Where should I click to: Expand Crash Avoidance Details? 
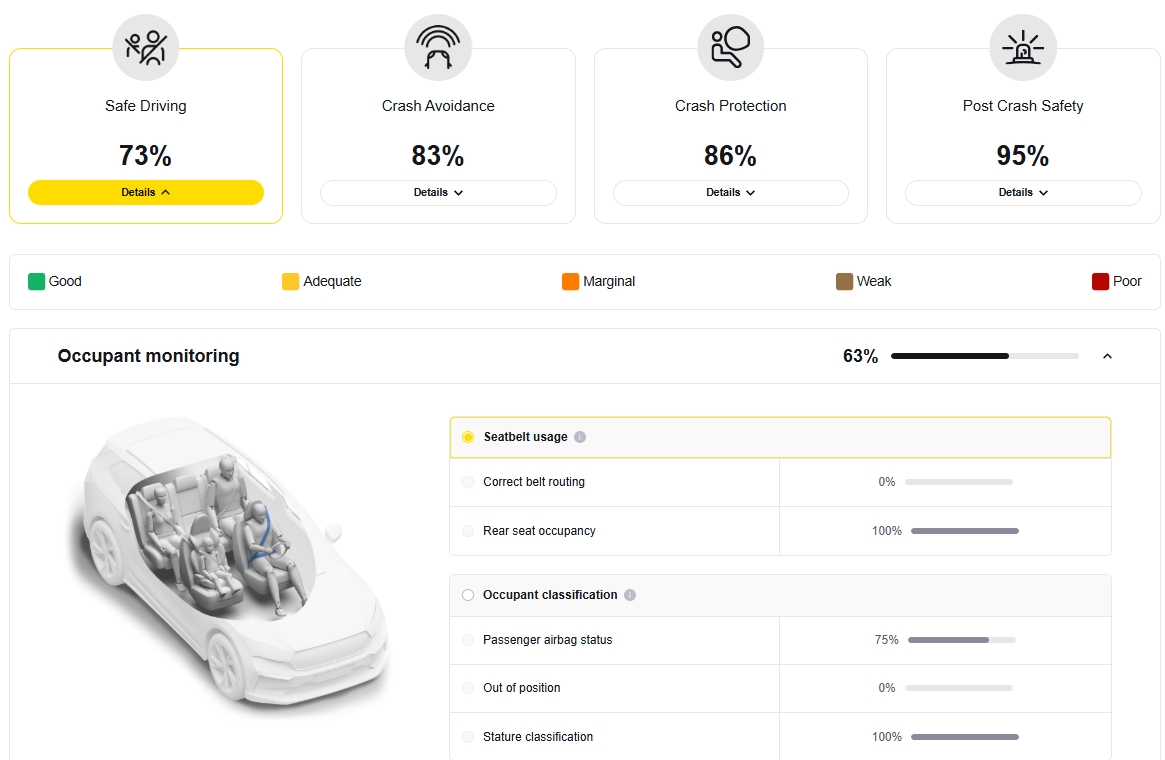tap(438, 192)
